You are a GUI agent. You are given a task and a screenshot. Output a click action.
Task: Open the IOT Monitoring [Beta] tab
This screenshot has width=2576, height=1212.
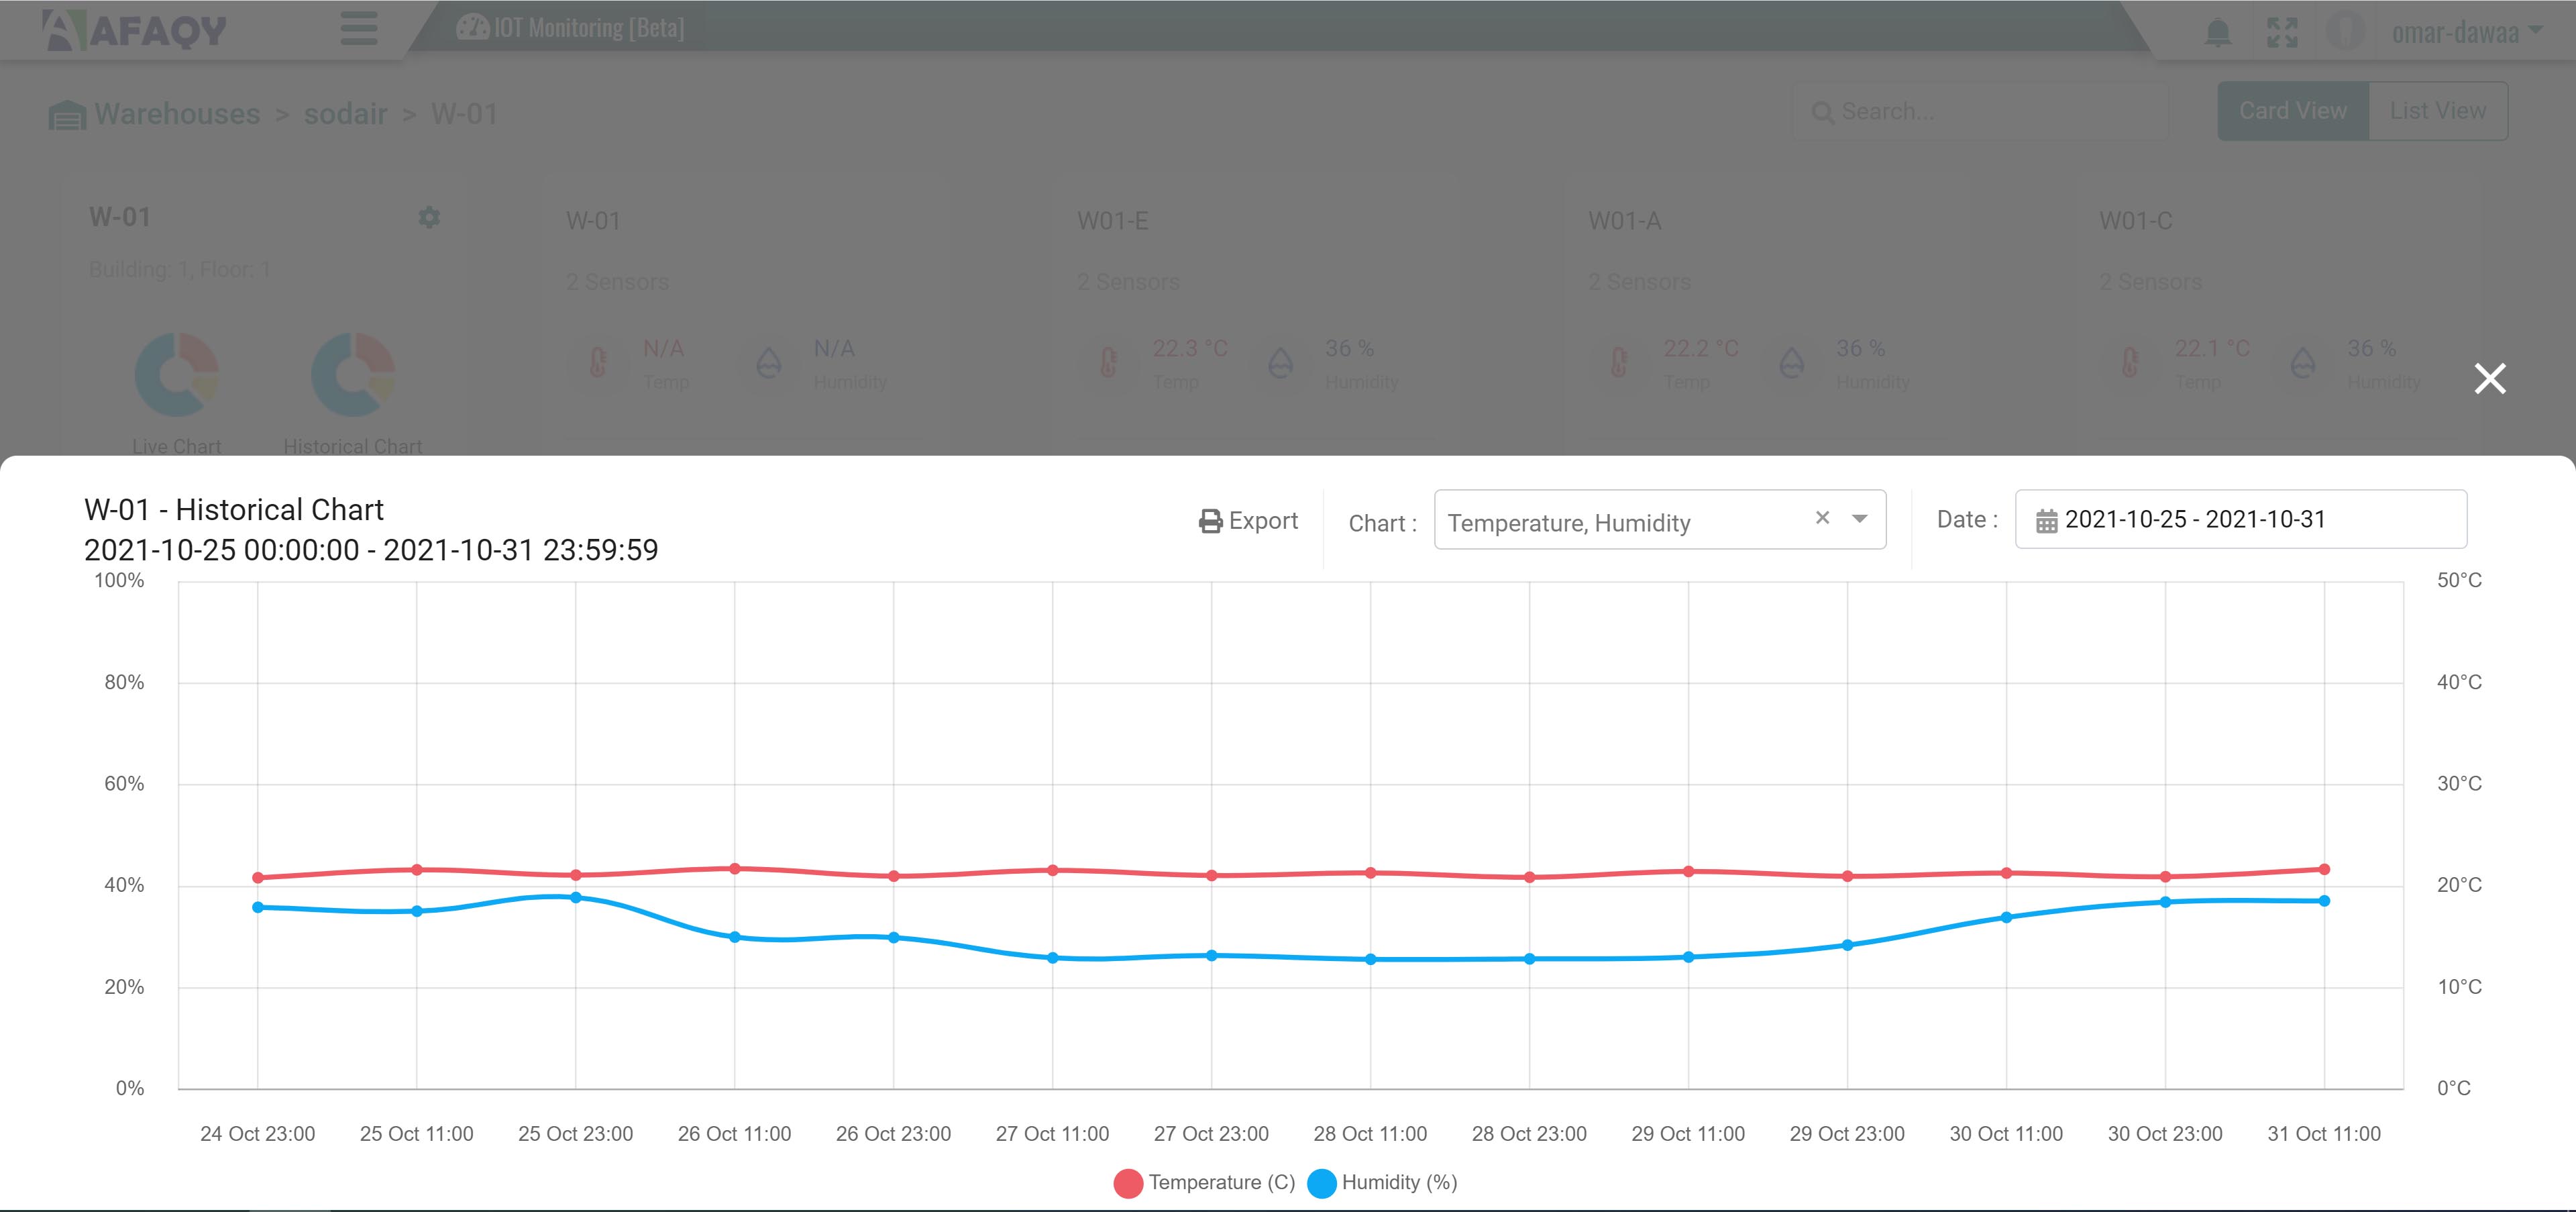pyautogui.click(x=571, y=28)
